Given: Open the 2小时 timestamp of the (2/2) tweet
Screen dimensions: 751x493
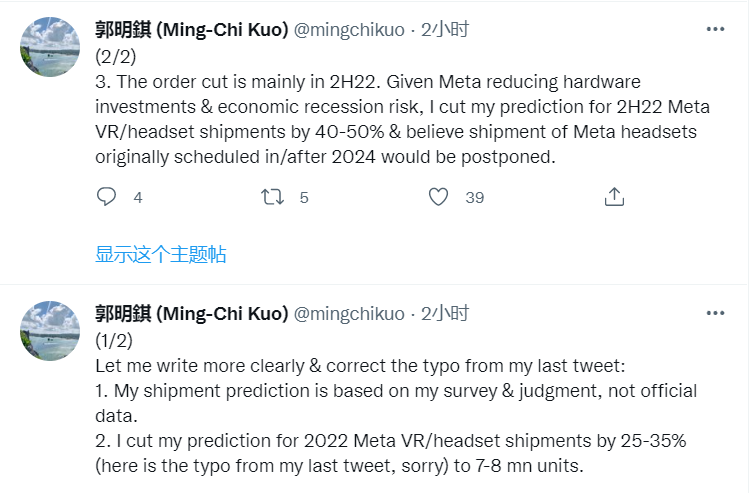Looking at the screenshot, I should pos(445,30).
